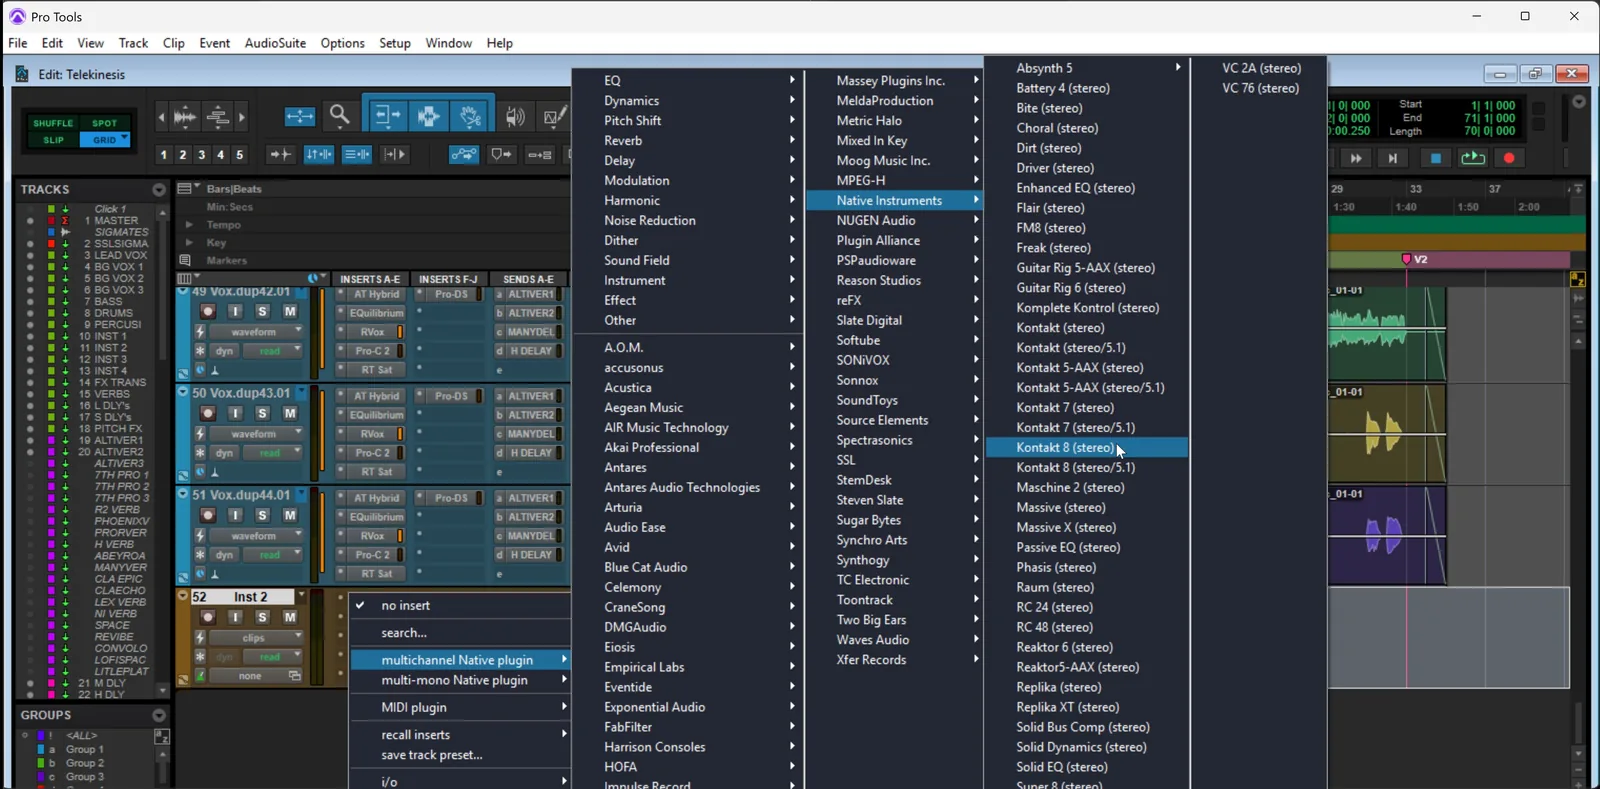
Task: Select the Grabber hand tool
Action: click(x=470, y=116)
